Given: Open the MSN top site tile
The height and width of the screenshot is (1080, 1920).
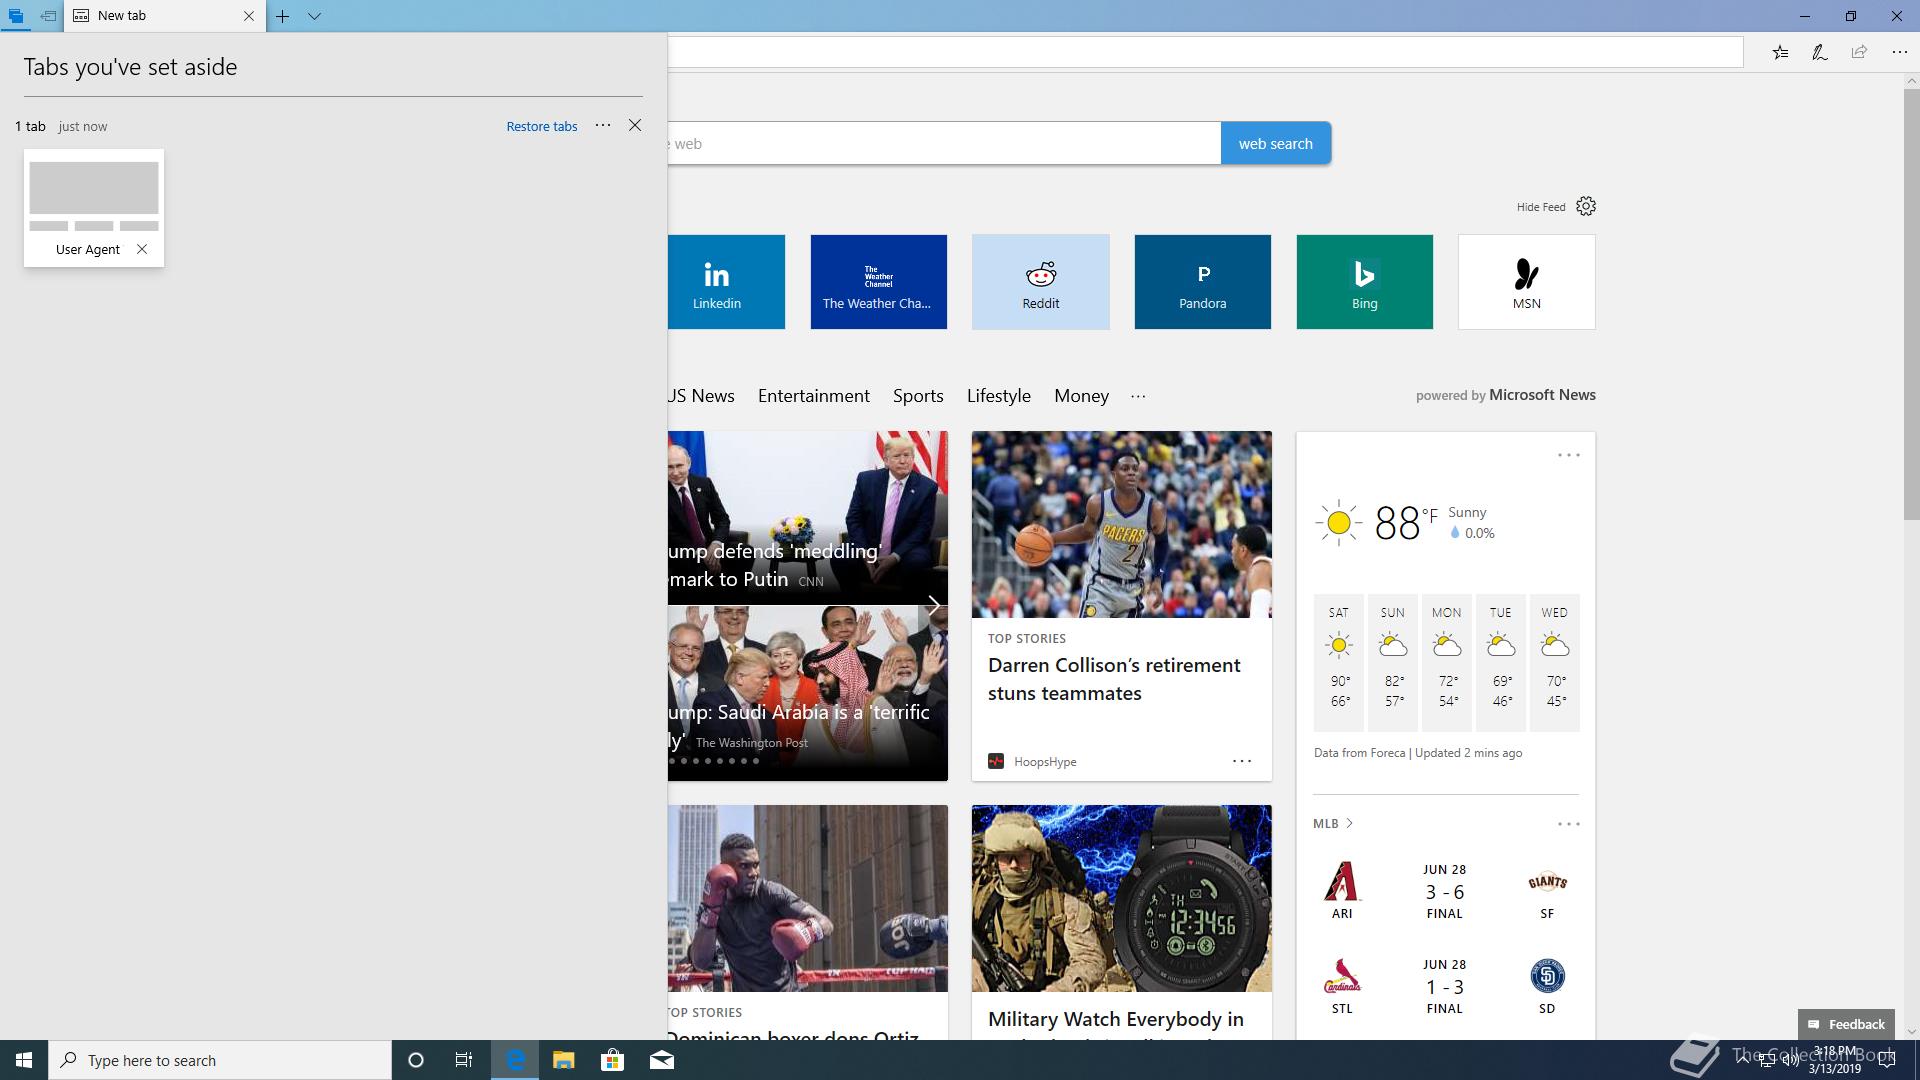Looking at the screenshot, I should pos(1526,282).
